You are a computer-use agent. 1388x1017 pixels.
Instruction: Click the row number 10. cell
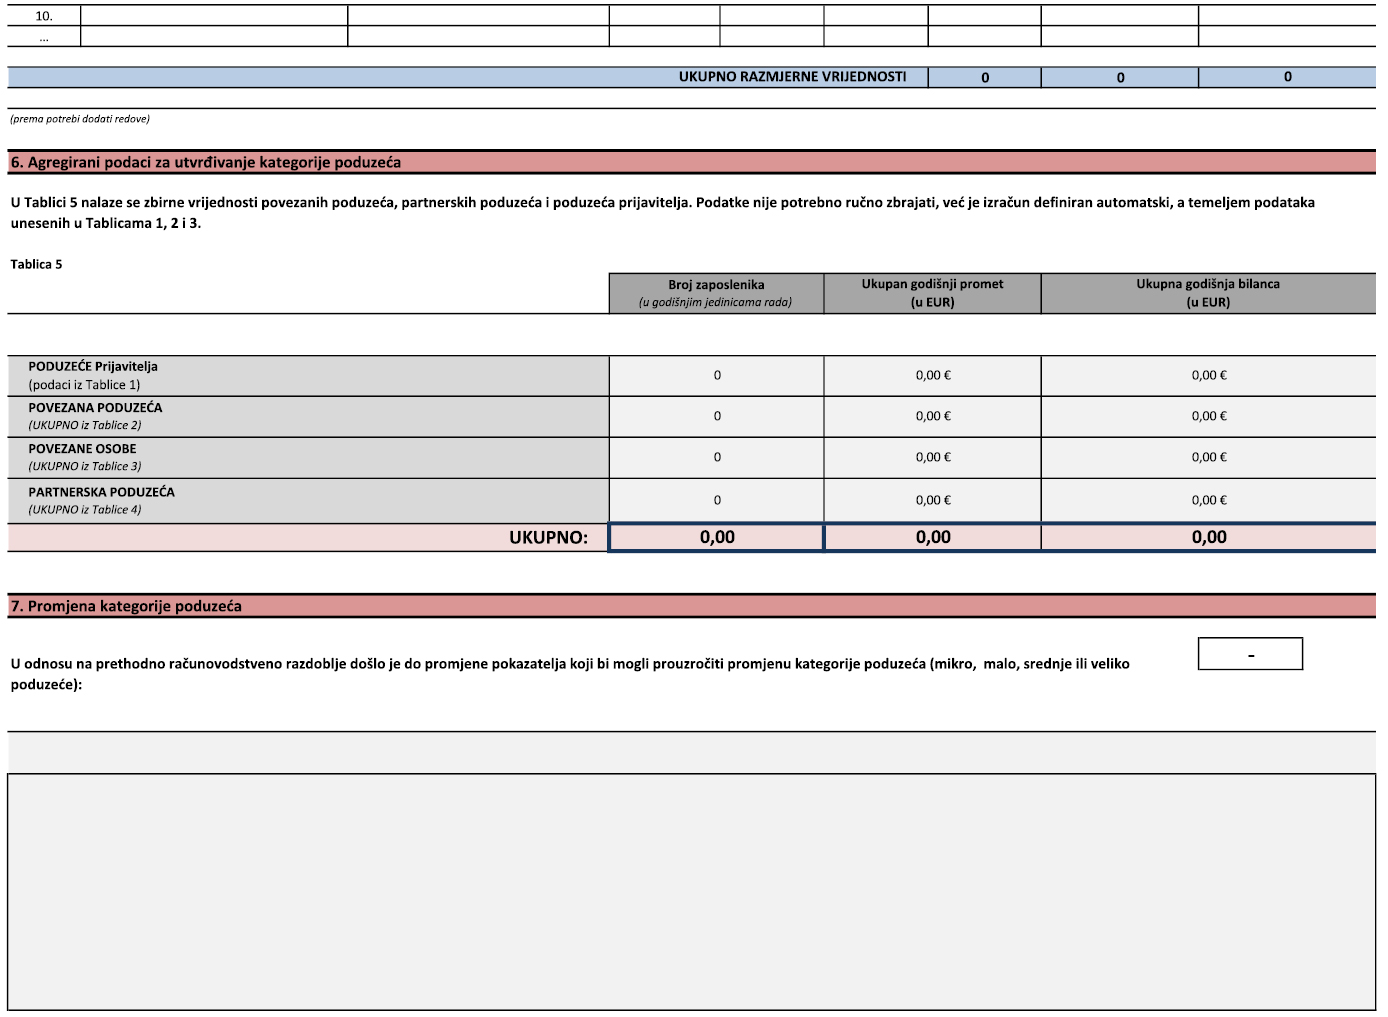point(44,16)
